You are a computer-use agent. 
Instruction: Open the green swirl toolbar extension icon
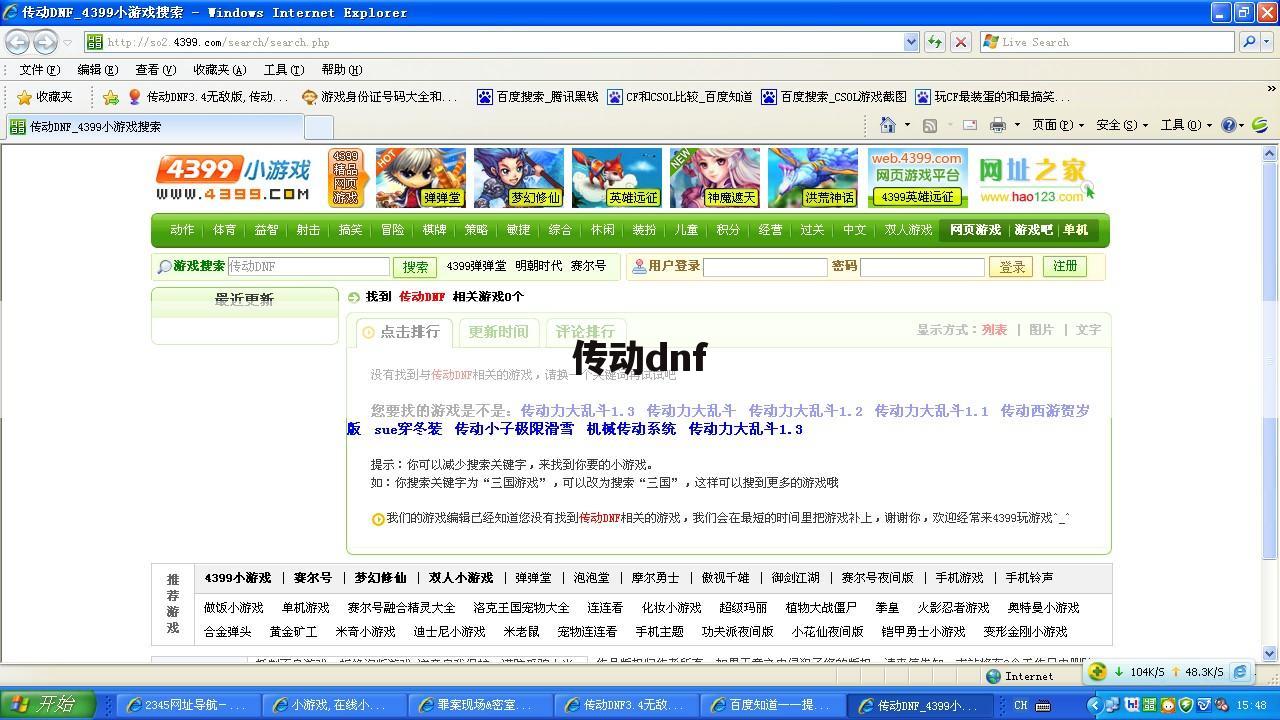pyautogui.click(x=1260, y=125)
